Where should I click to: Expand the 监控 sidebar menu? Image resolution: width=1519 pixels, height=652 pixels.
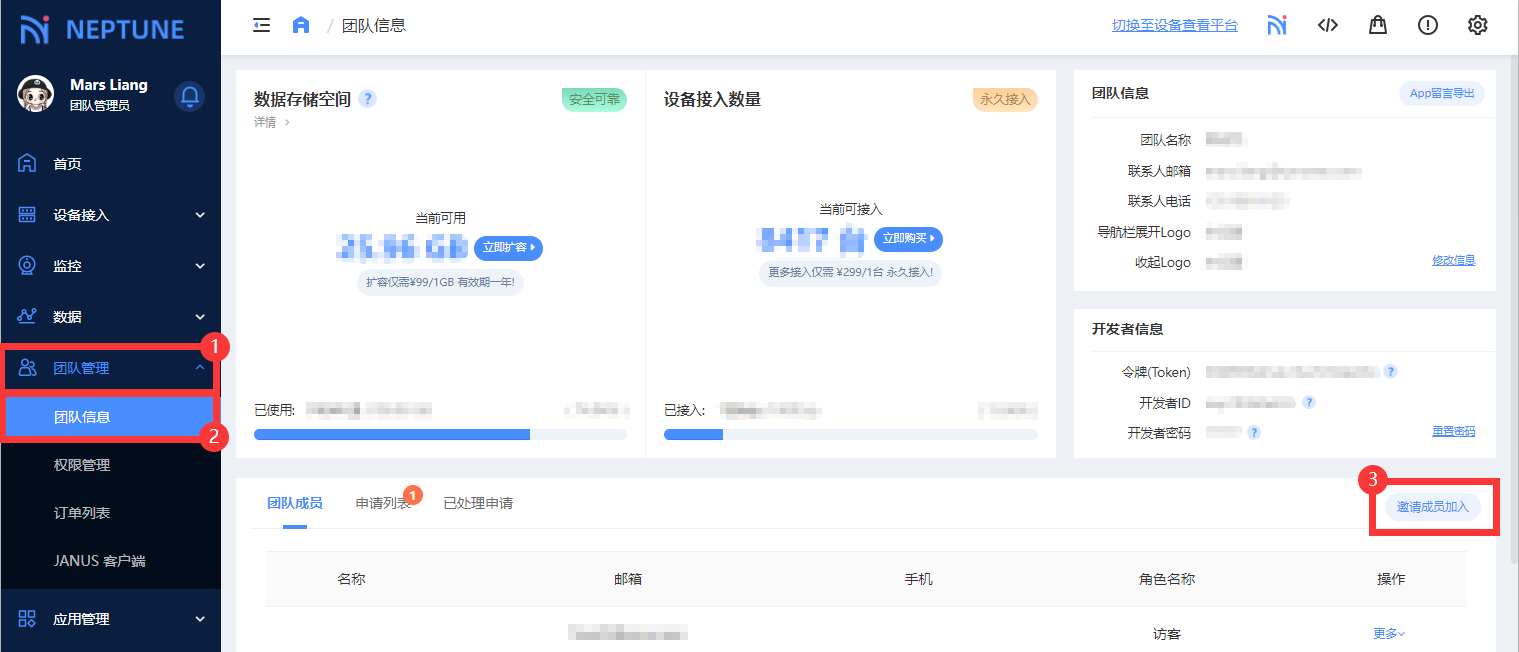click(110, 266)
